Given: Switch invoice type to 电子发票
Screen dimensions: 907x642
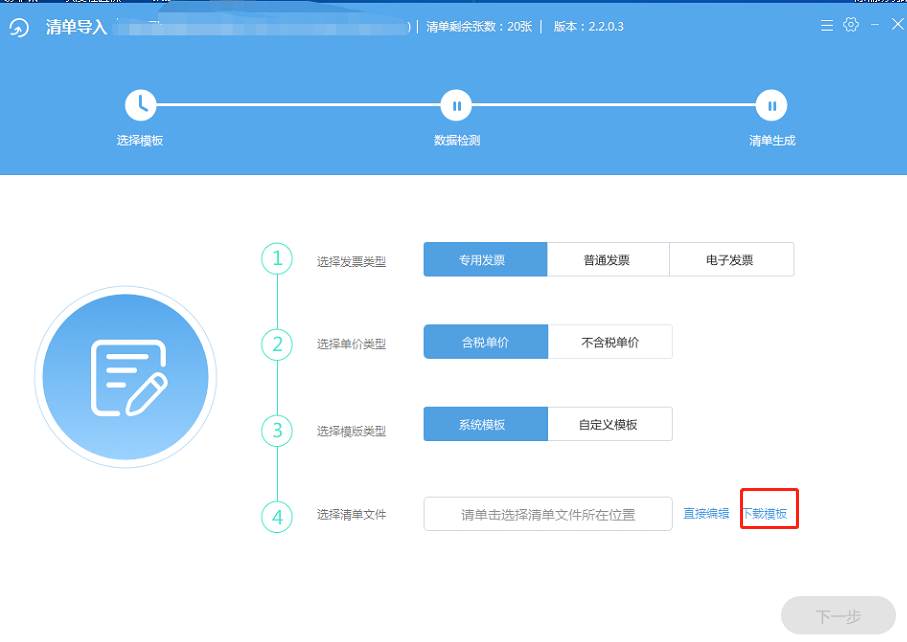Looking at the screenshot, I should point(731,260).
